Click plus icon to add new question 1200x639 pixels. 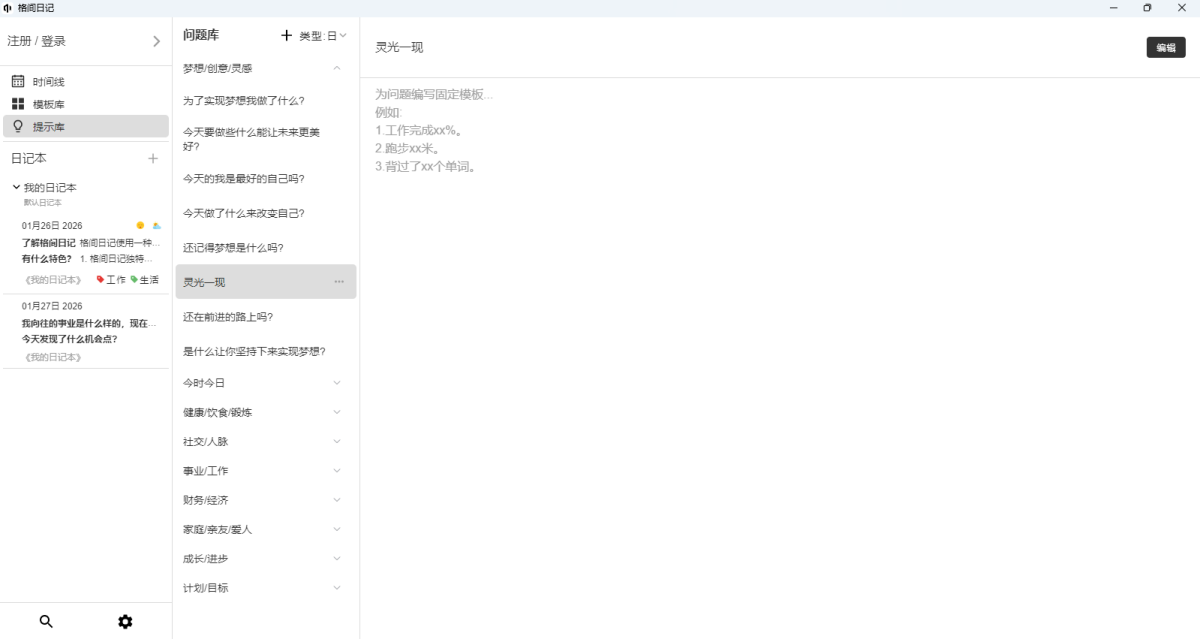[x=287, y=35]
